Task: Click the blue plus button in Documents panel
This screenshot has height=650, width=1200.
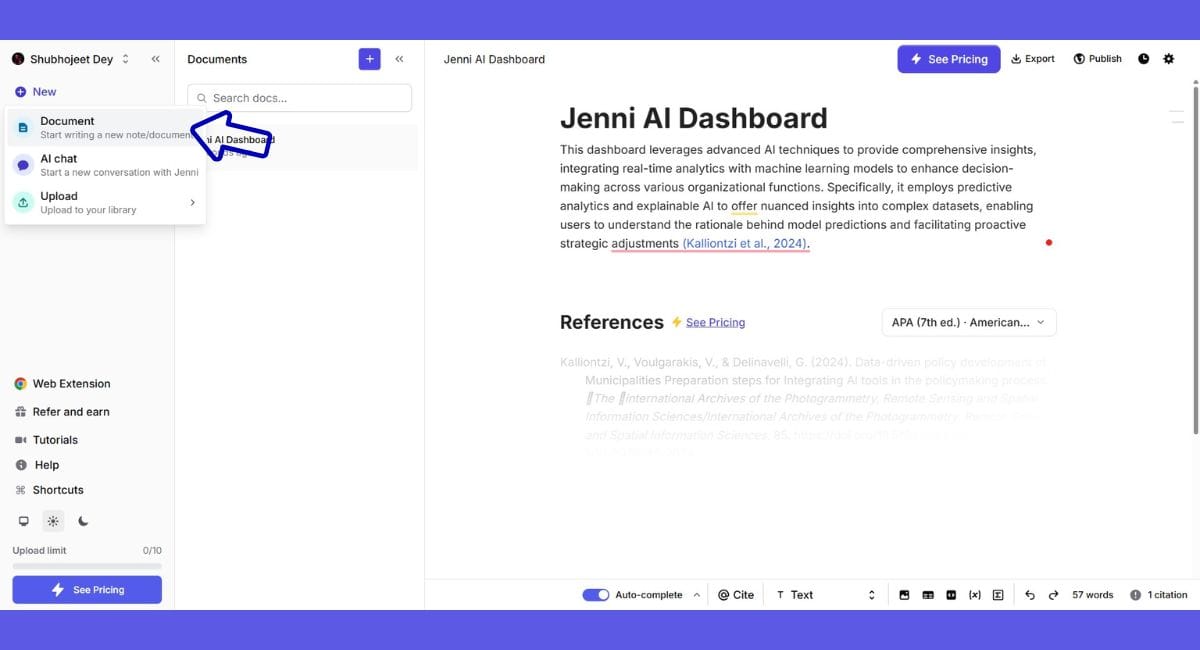Action: (x=369, y=59)
